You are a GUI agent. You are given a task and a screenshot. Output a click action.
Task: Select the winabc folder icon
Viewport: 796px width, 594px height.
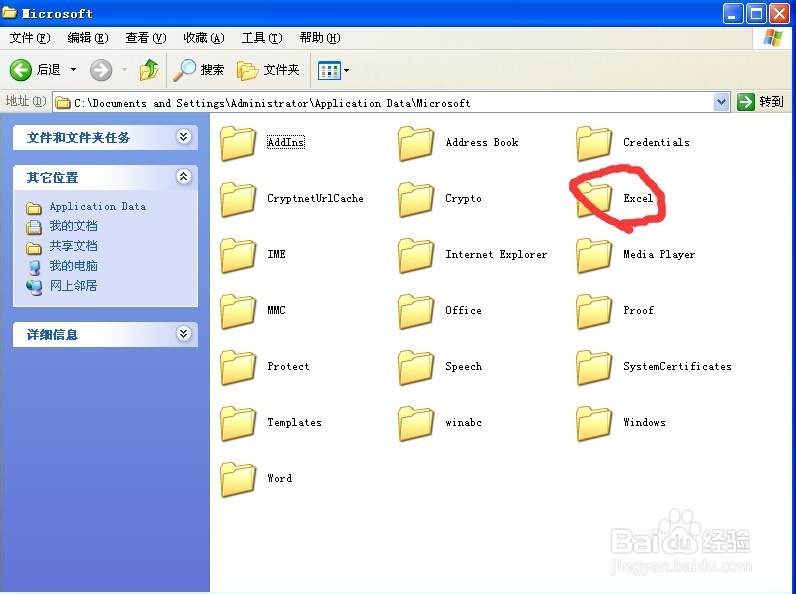click(x=416, y=423)
